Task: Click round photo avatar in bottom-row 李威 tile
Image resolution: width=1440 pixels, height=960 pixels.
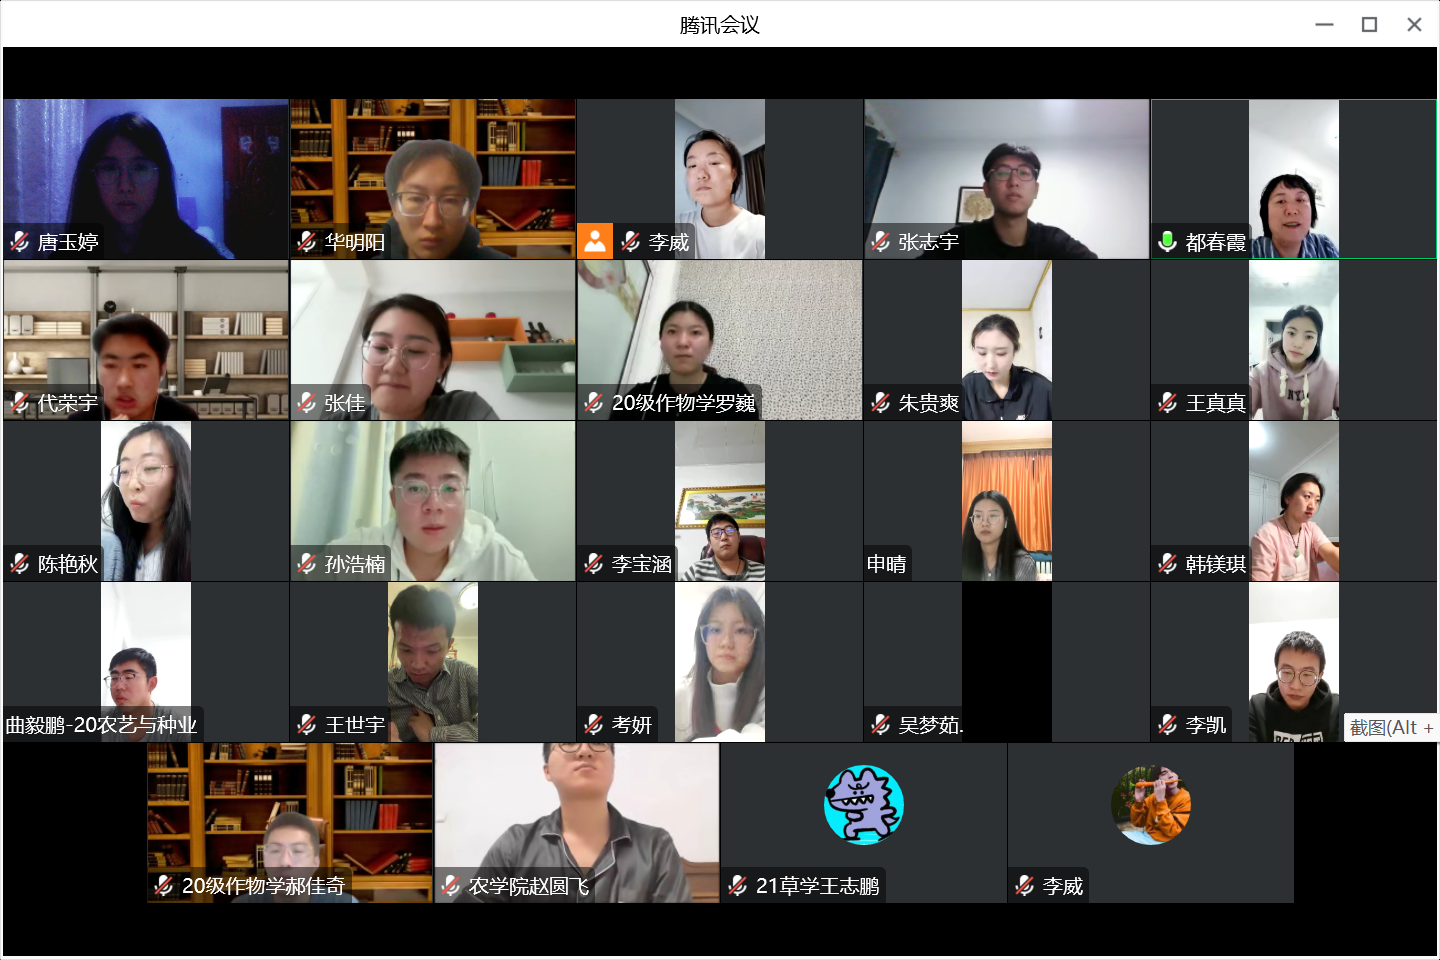Action: pos(1151,805)
